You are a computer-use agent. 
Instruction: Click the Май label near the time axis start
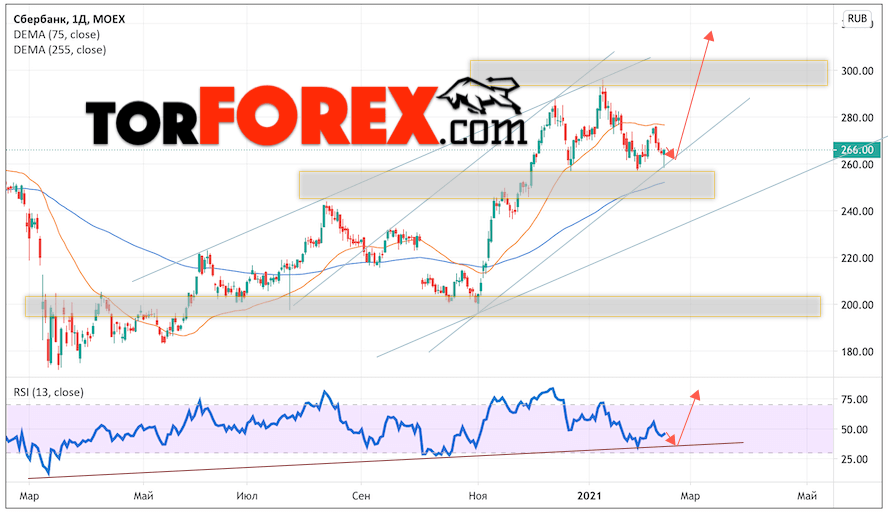pos(144,496)
